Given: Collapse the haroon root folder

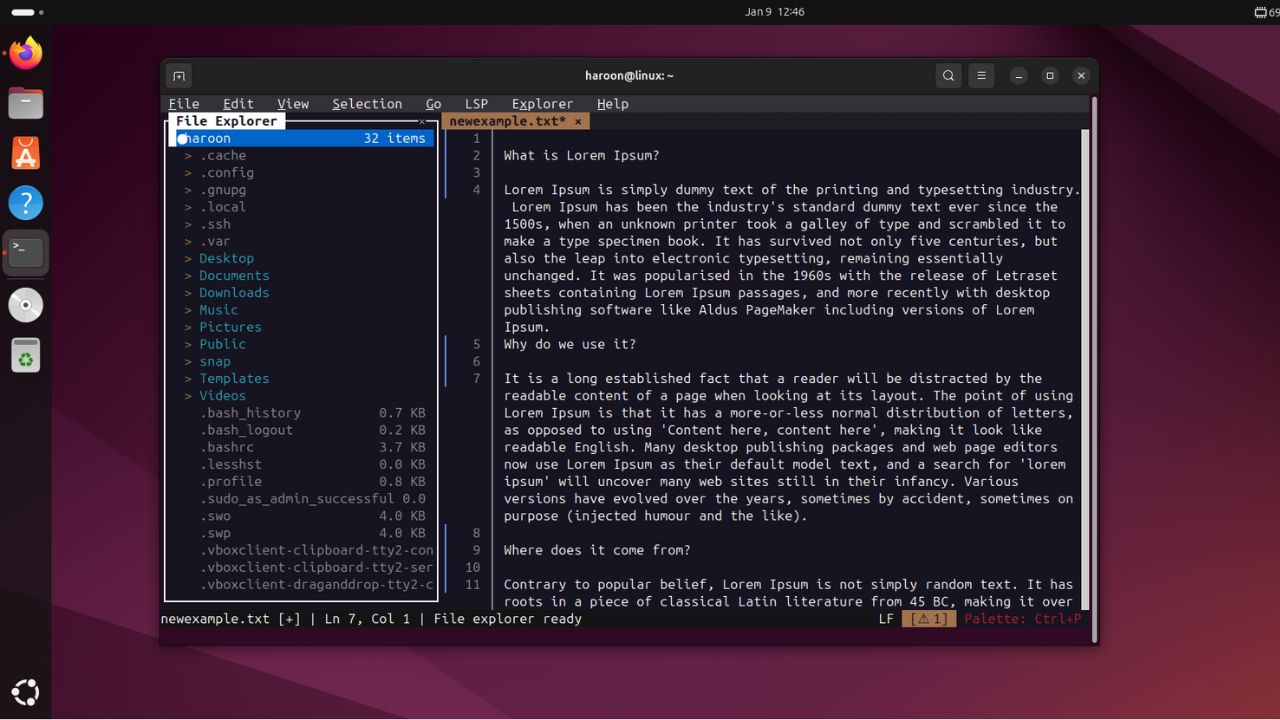Looking at the screenshot, I should [x=203, y=138].
